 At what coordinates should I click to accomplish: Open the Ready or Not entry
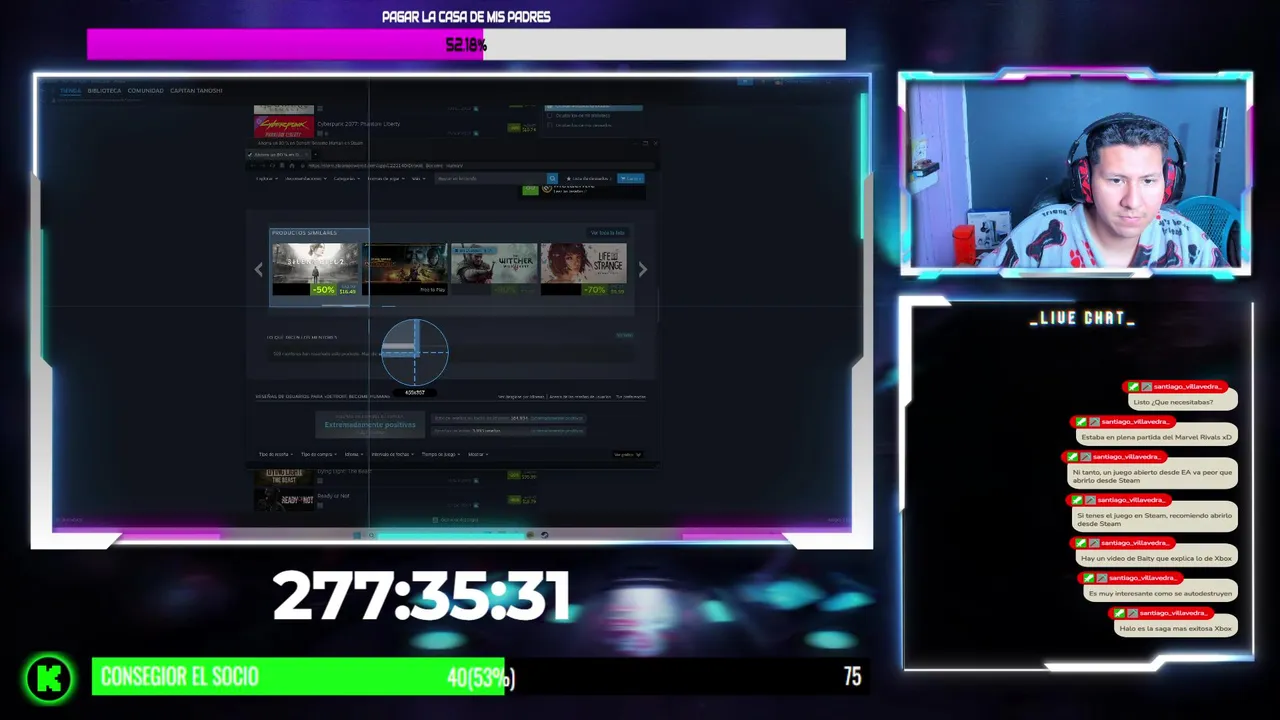point(333,496)
